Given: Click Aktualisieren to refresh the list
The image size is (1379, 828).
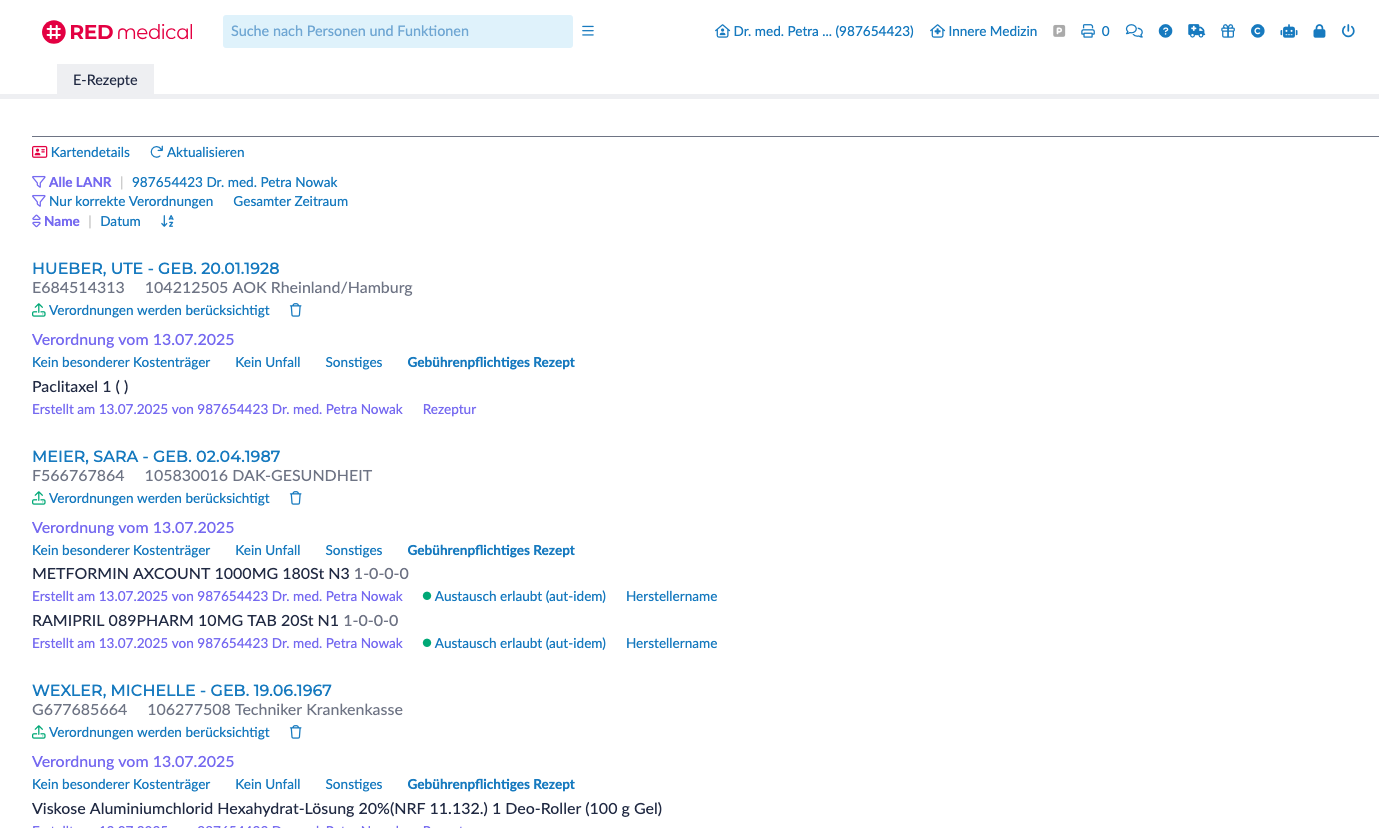Looking at the screenshot, I should [x=197, y=152].
